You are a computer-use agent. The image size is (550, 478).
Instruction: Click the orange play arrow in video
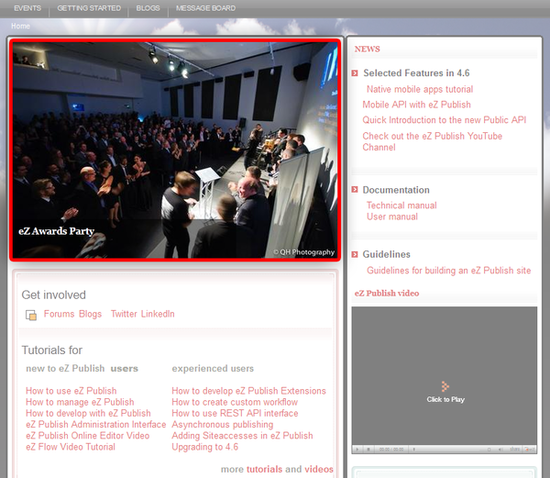[x=445, y=386]
